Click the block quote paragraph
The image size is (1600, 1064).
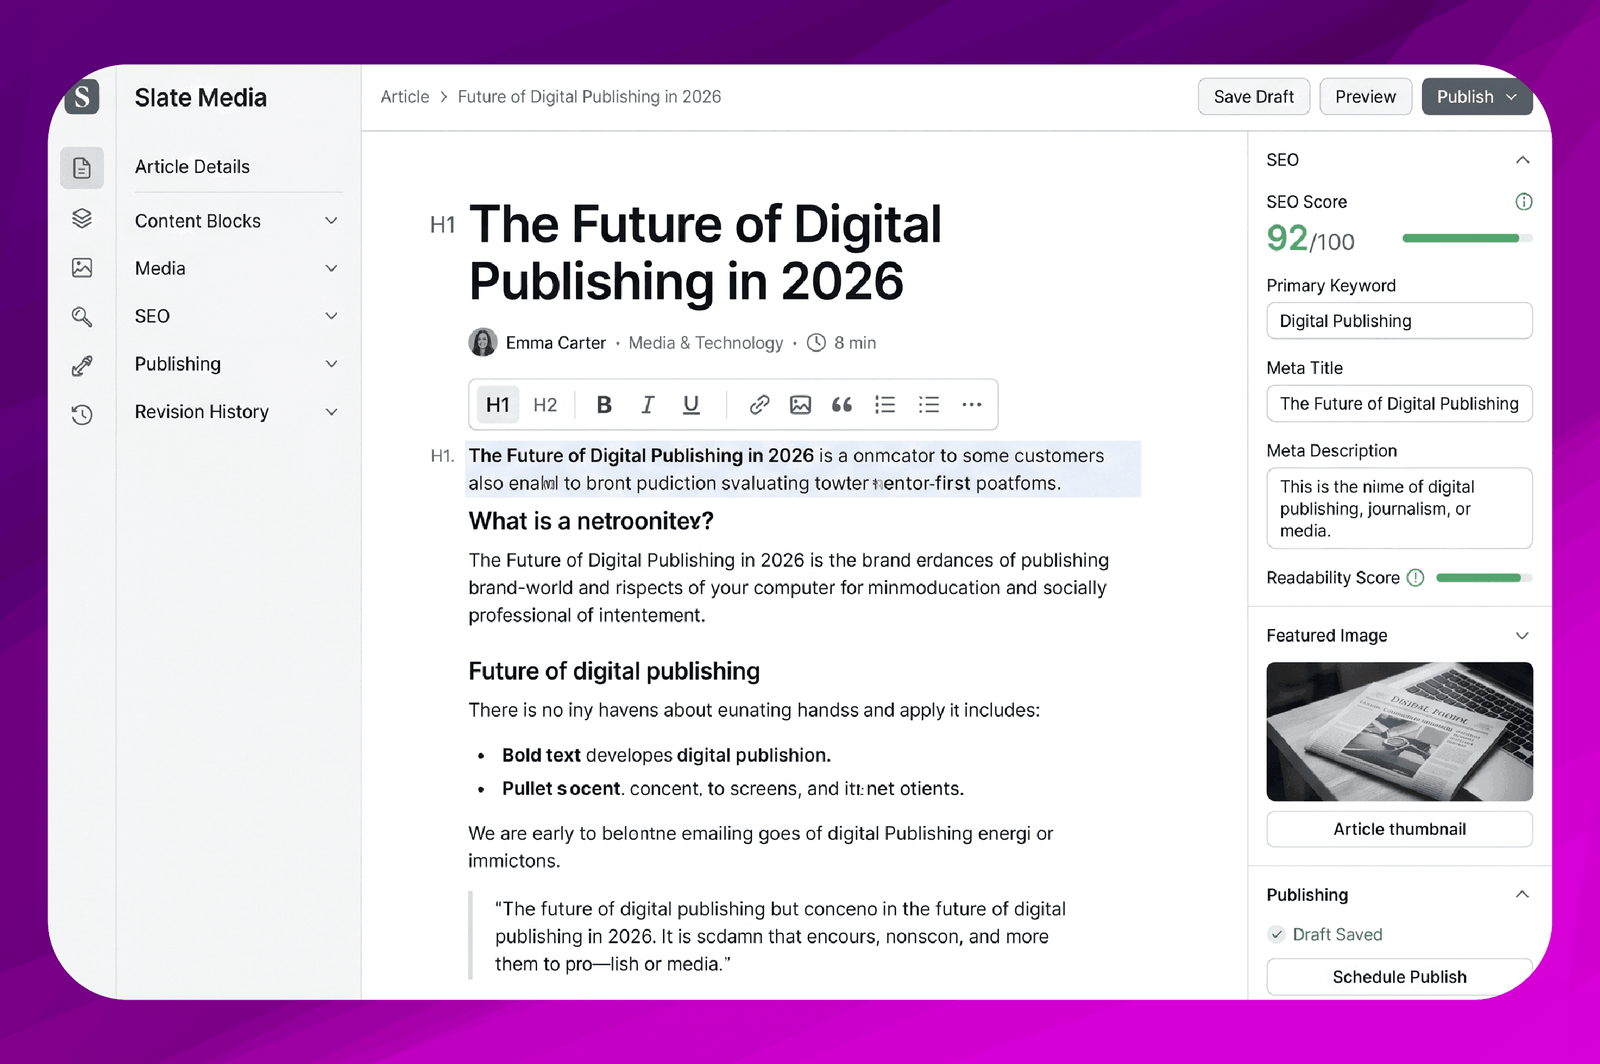point(780,936)
